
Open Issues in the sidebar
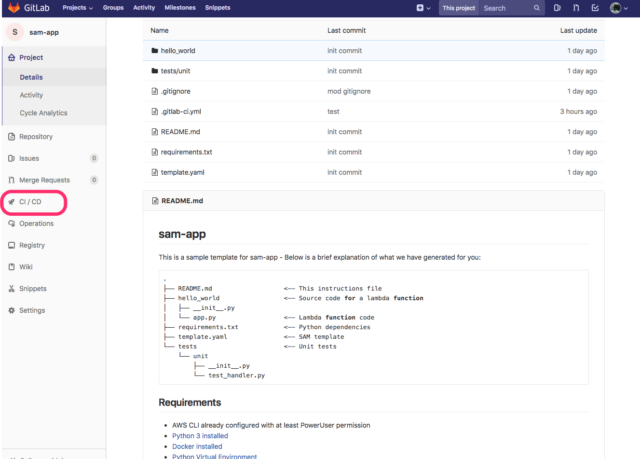(x=29, y=158)
